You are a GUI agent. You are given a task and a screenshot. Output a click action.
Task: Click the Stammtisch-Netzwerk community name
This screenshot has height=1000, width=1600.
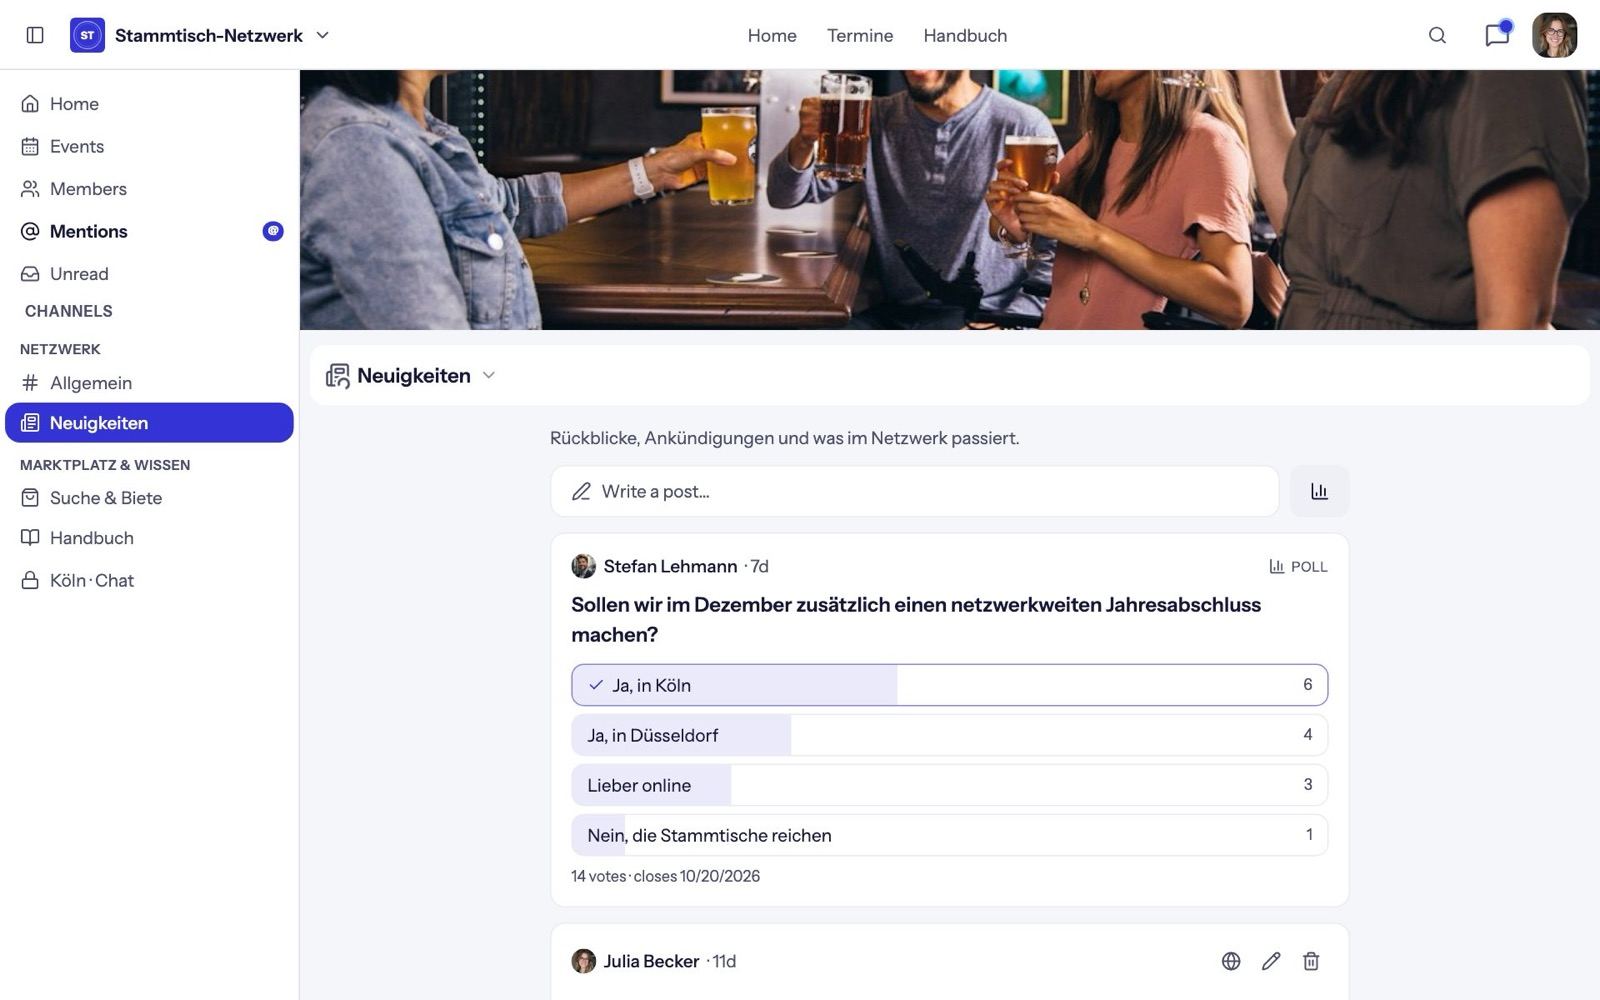[208, 35]
